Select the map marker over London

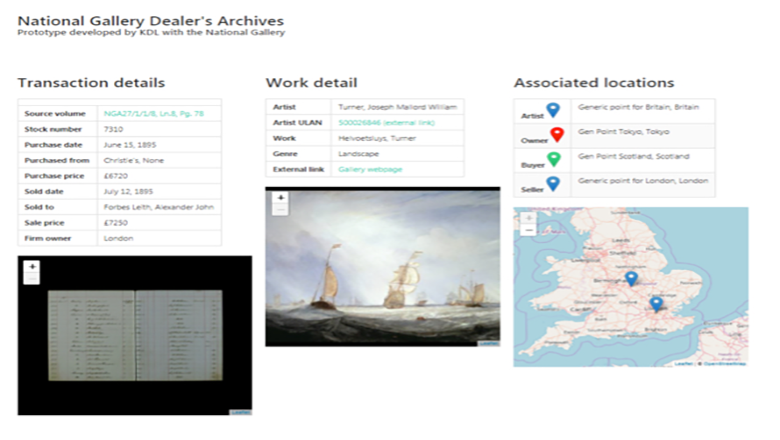click(x=656, y=304)
